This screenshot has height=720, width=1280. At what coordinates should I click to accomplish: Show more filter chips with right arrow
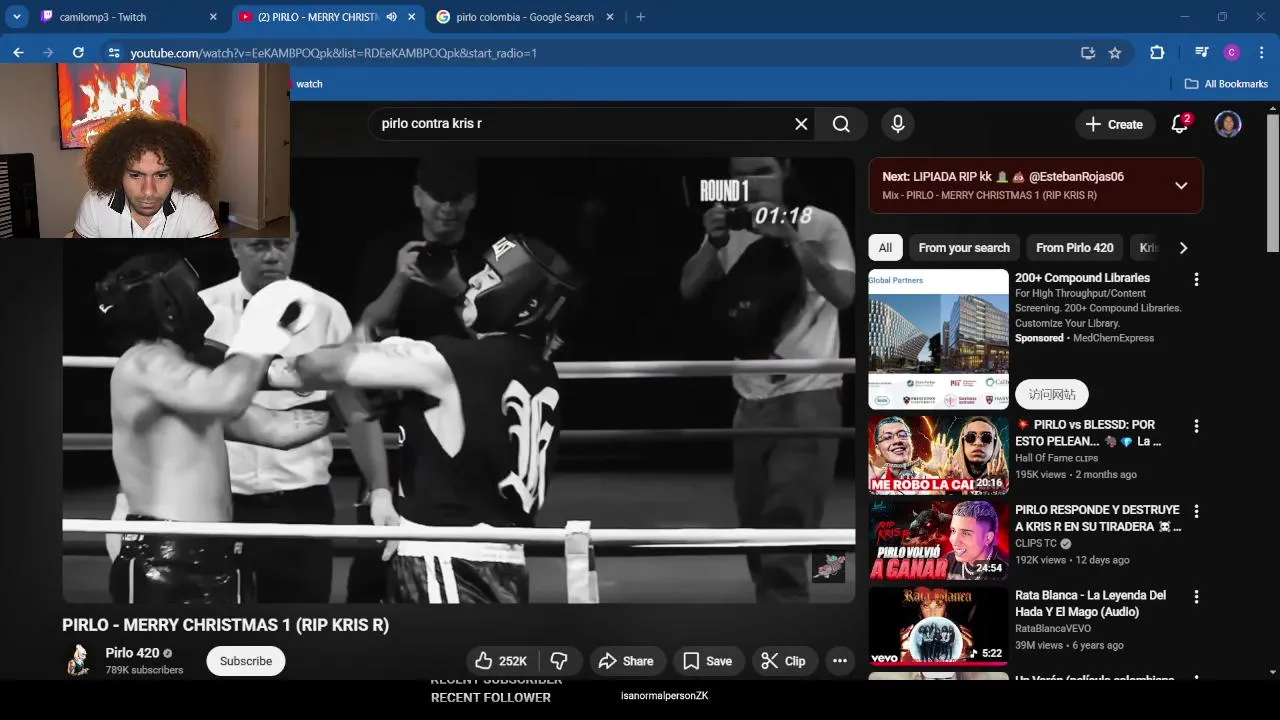(1183, 248)
